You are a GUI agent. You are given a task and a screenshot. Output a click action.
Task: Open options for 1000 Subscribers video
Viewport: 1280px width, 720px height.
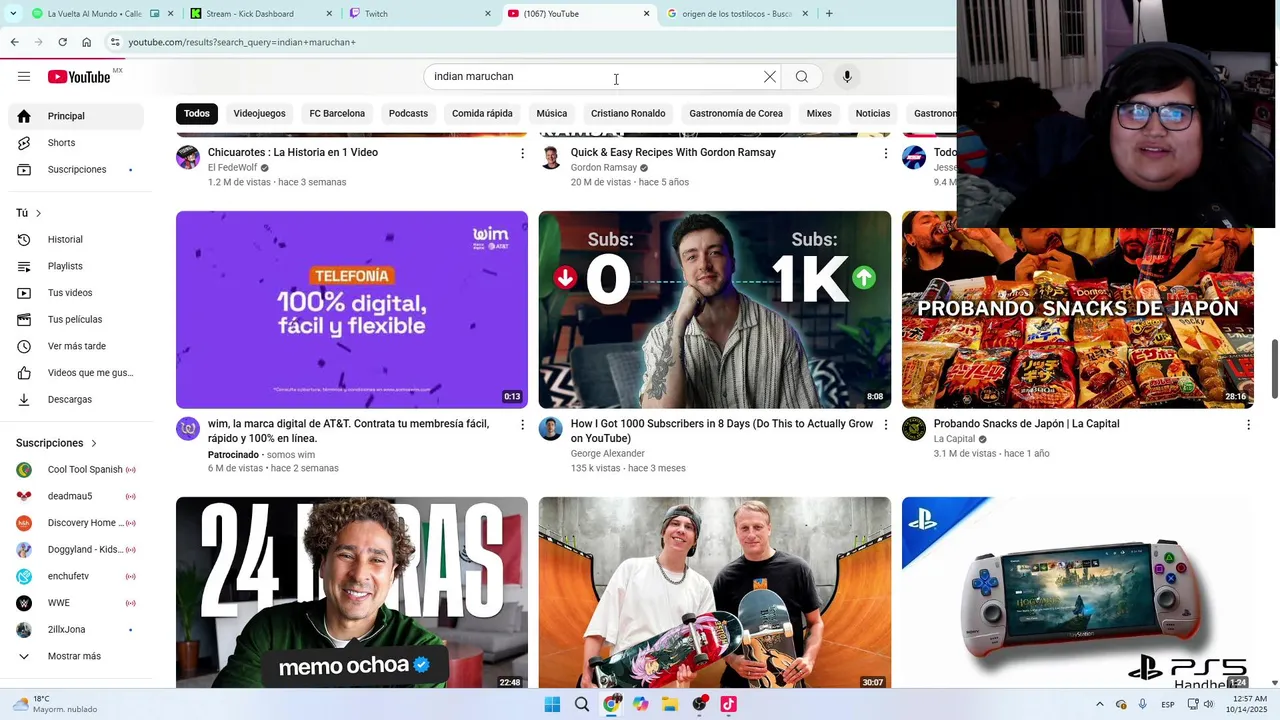click(x=885, y=425)
